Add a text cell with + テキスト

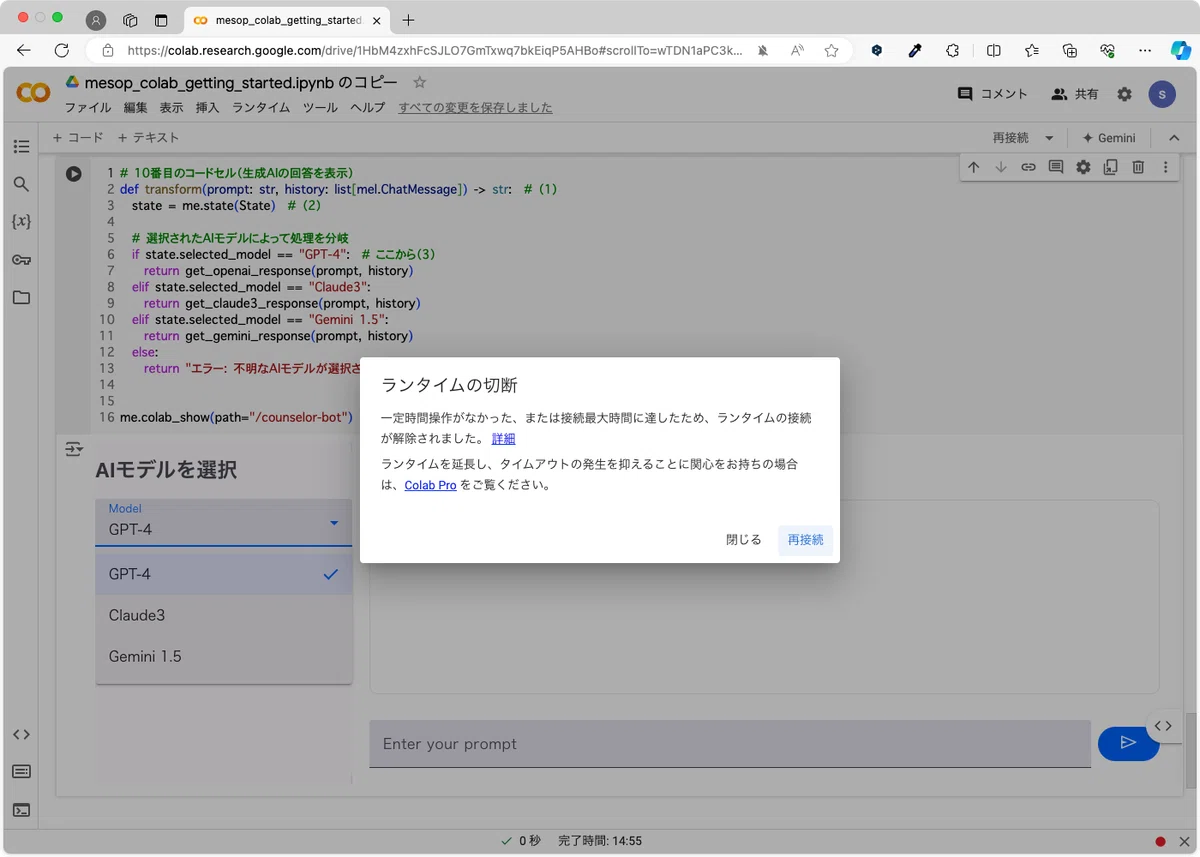pyautogui.click(x=148, y=138)
